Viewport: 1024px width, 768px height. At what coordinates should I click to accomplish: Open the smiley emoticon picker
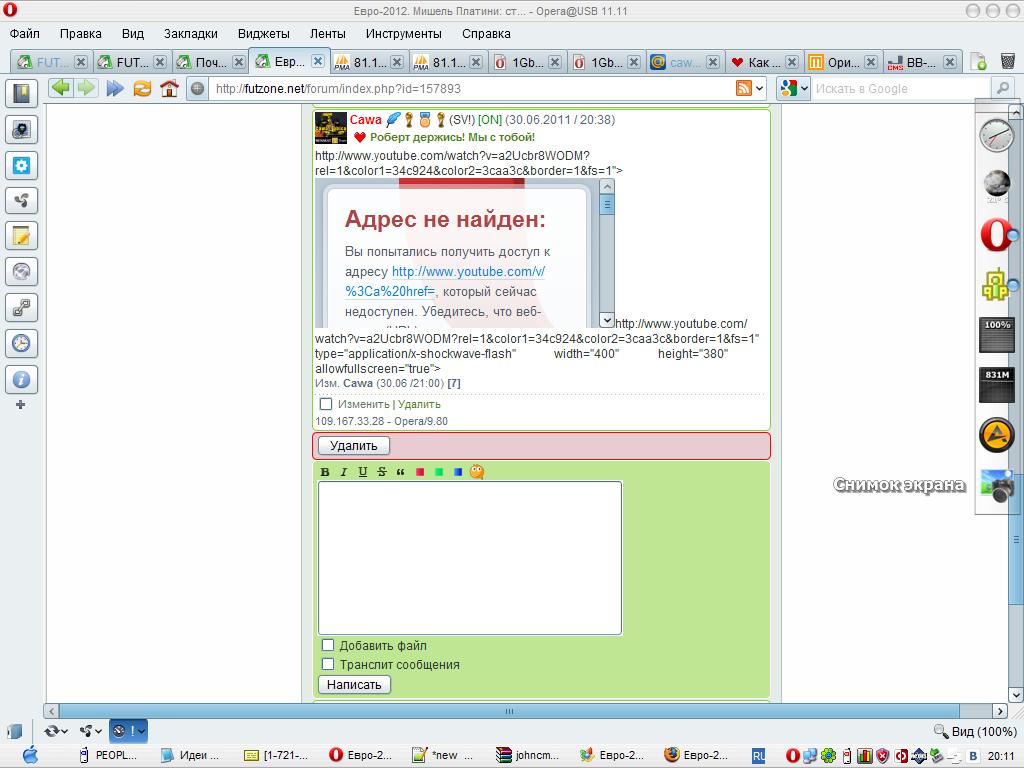[x=477, y=472]
